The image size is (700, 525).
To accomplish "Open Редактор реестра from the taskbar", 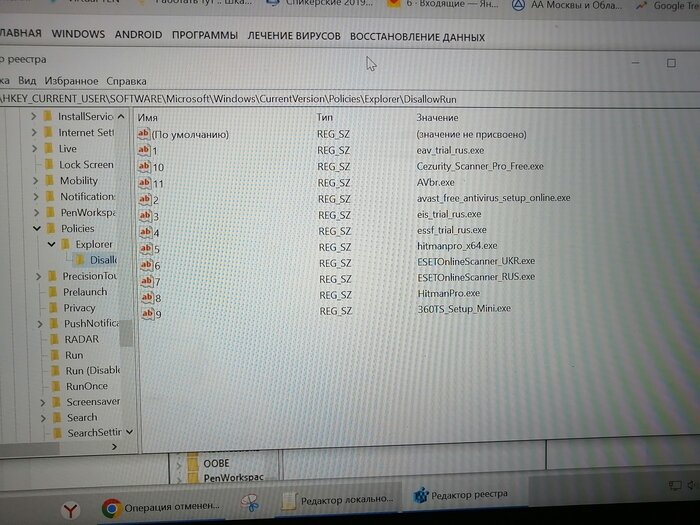I will click(x=460, y=495).
